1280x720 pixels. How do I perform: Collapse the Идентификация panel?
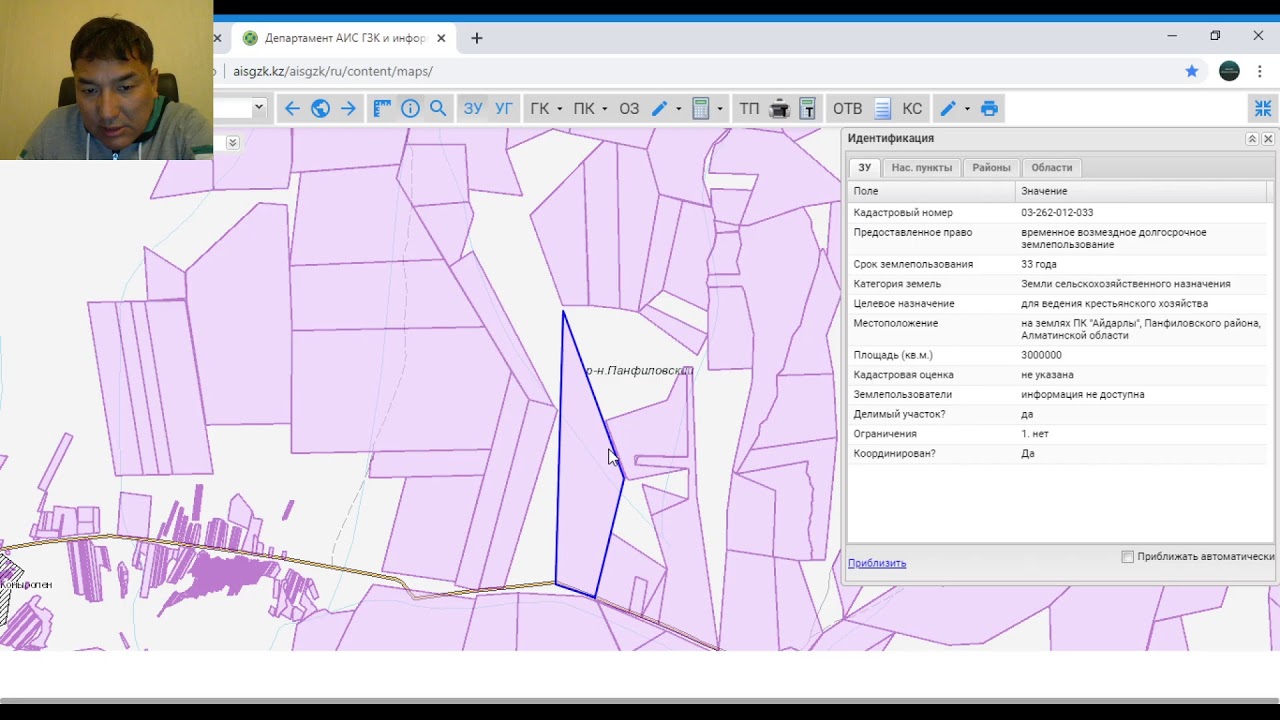tap(1252, 139)
